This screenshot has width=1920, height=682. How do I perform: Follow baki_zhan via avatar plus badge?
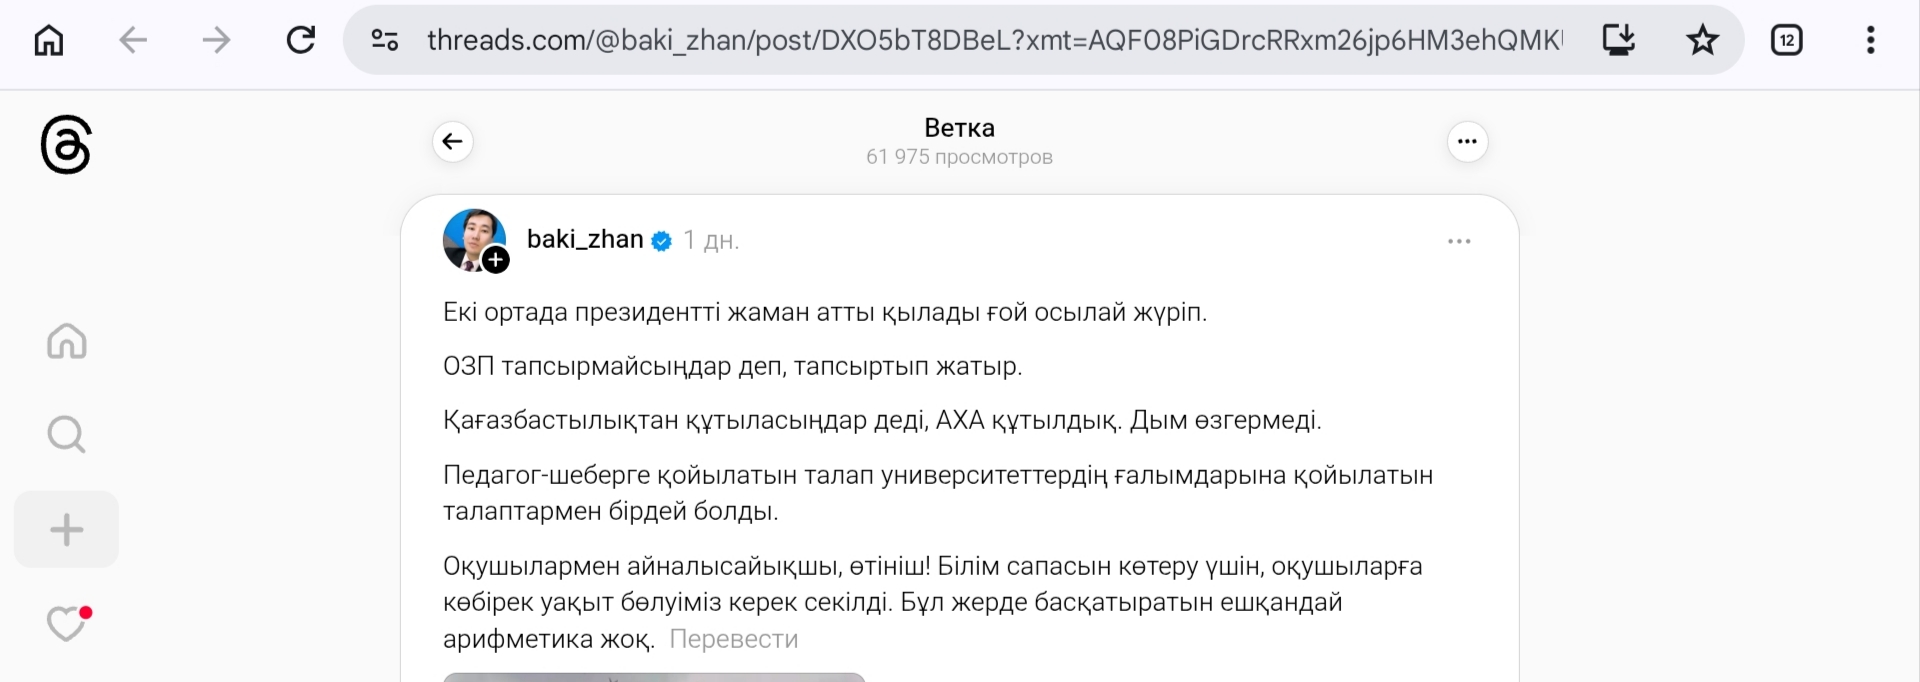496,260
